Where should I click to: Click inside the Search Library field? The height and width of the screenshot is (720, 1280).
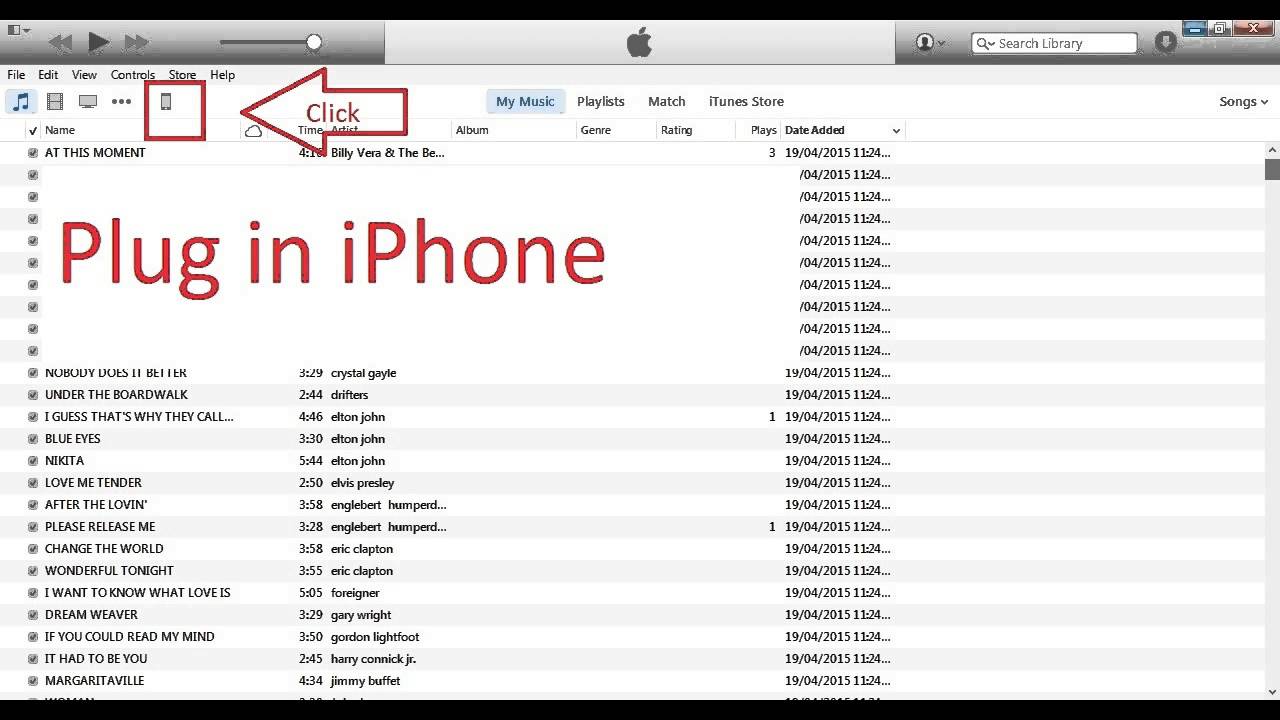pyautogui.click(x=1054, y=43)
